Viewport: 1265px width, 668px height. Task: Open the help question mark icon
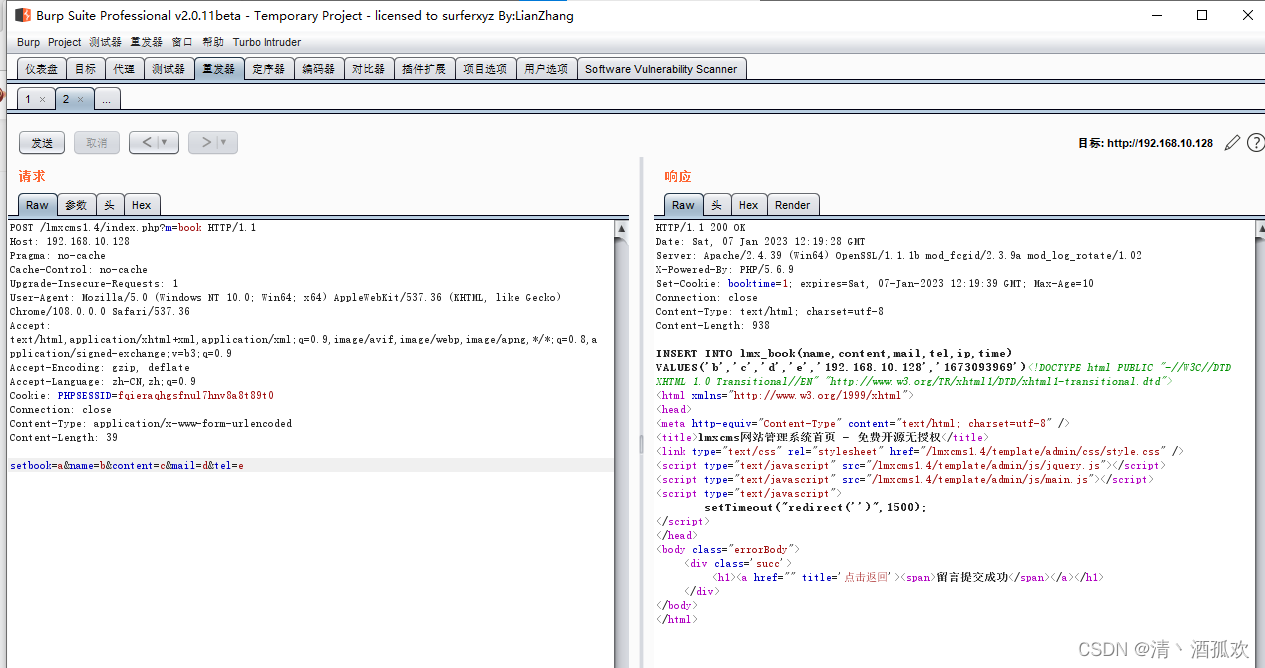pyautogui.click(x=1255, y=143)
